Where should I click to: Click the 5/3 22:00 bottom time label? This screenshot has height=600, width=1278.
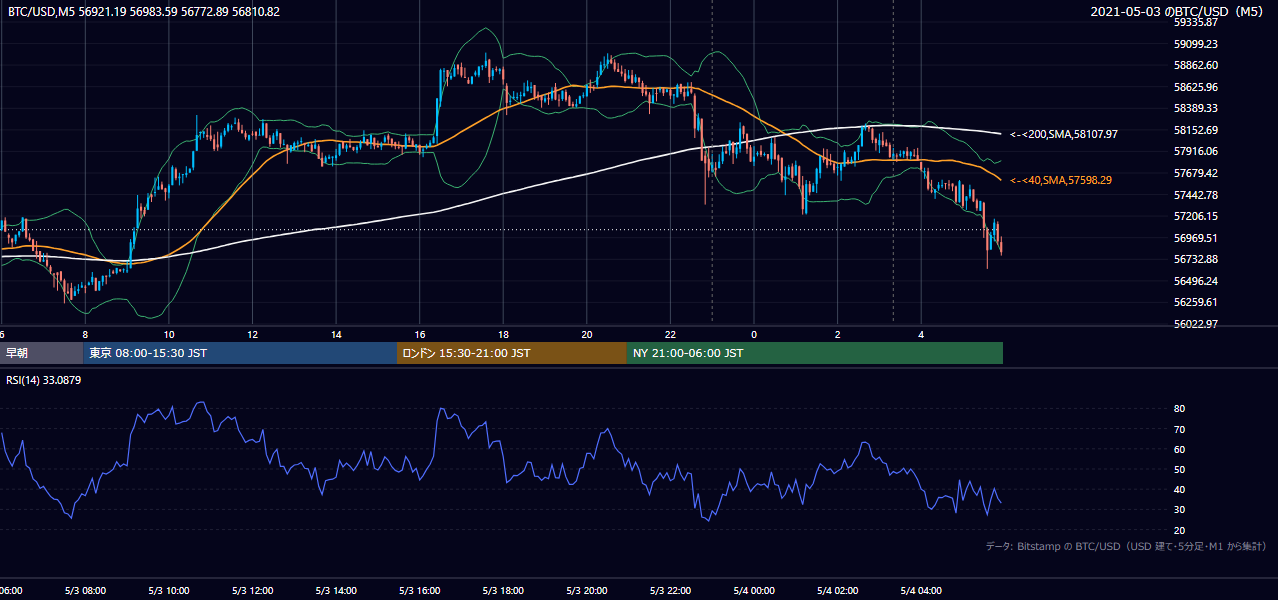click(670, 591)
